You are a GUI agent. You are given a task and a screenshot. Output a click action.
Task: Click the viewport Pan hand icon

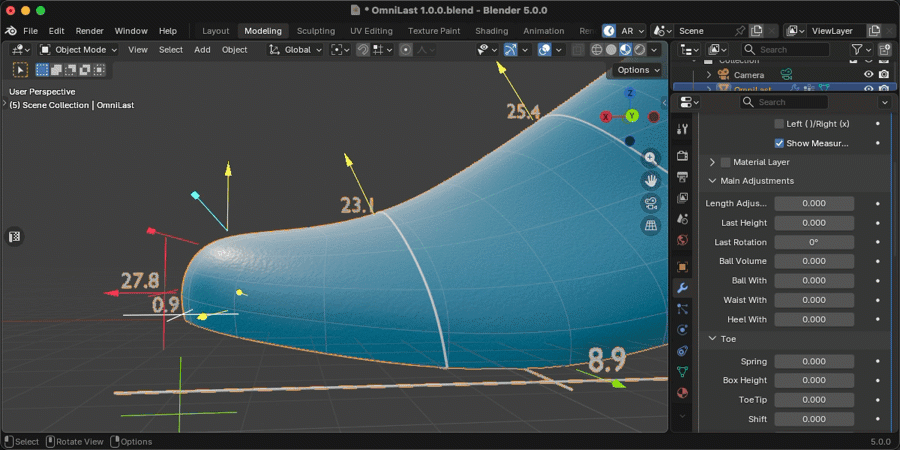[650, 181]
